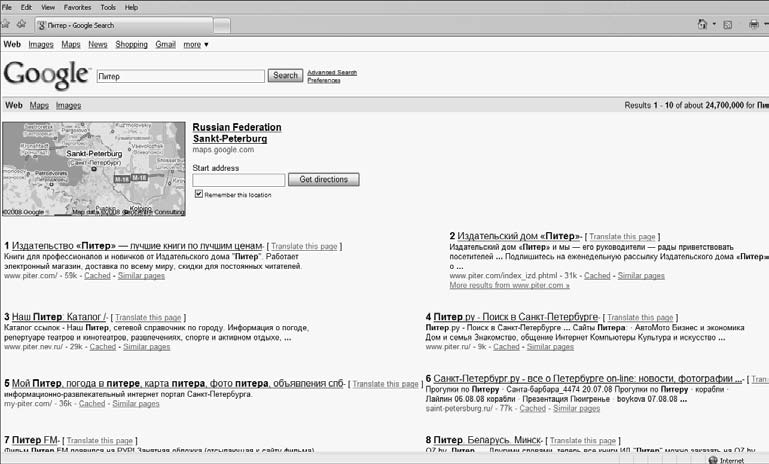Open the Help menu

coord(131,7)
